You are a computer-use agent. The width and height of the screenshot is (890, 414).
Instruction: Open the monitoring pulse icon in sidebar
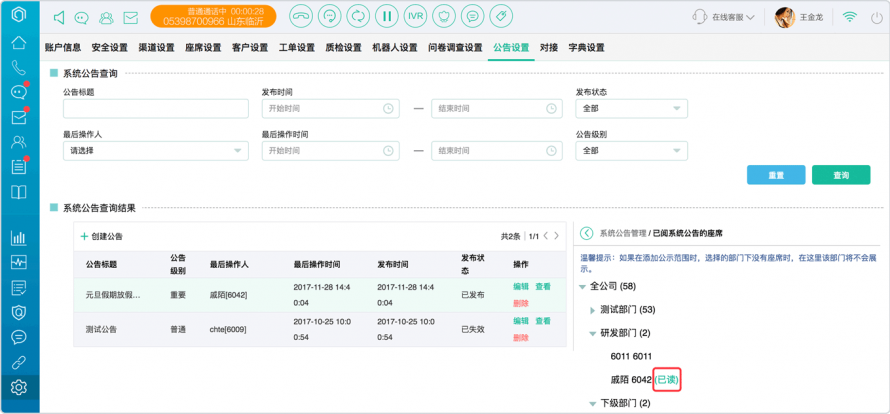[x=19, y=263]
